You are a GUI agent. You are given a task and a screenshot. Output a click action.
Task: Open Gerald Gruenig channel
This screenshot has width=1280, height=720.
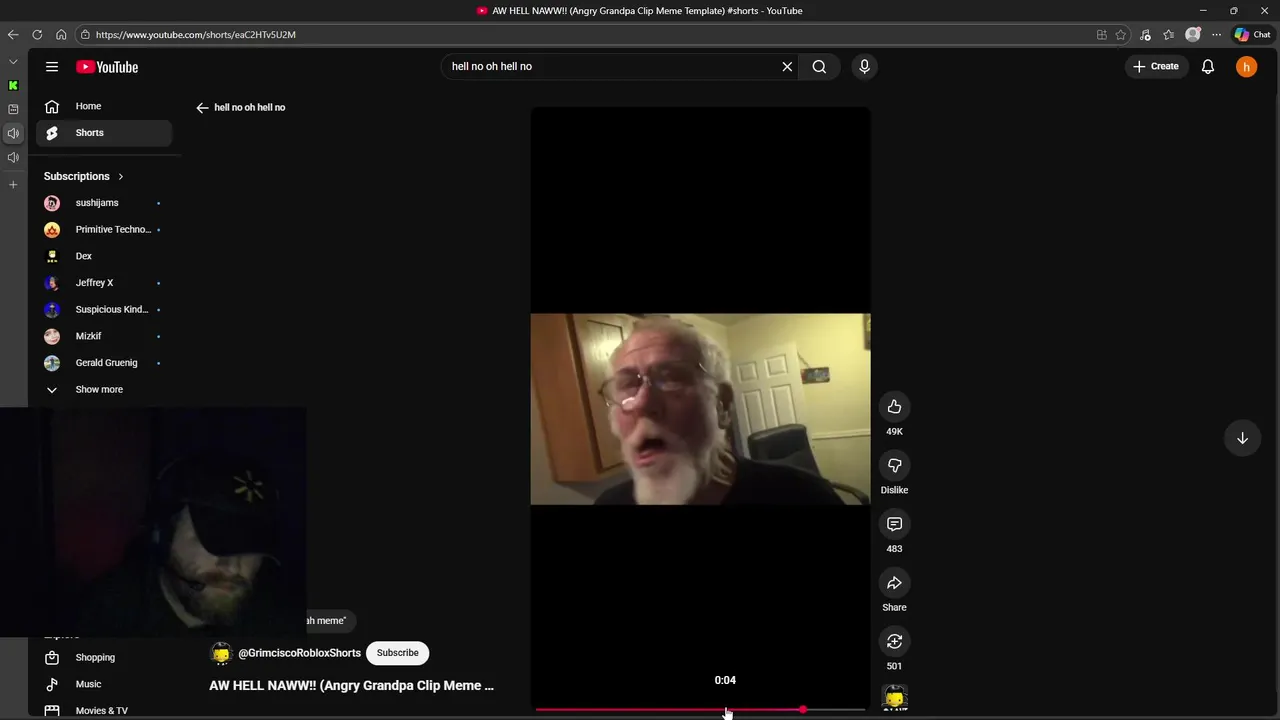pos(104,363)
